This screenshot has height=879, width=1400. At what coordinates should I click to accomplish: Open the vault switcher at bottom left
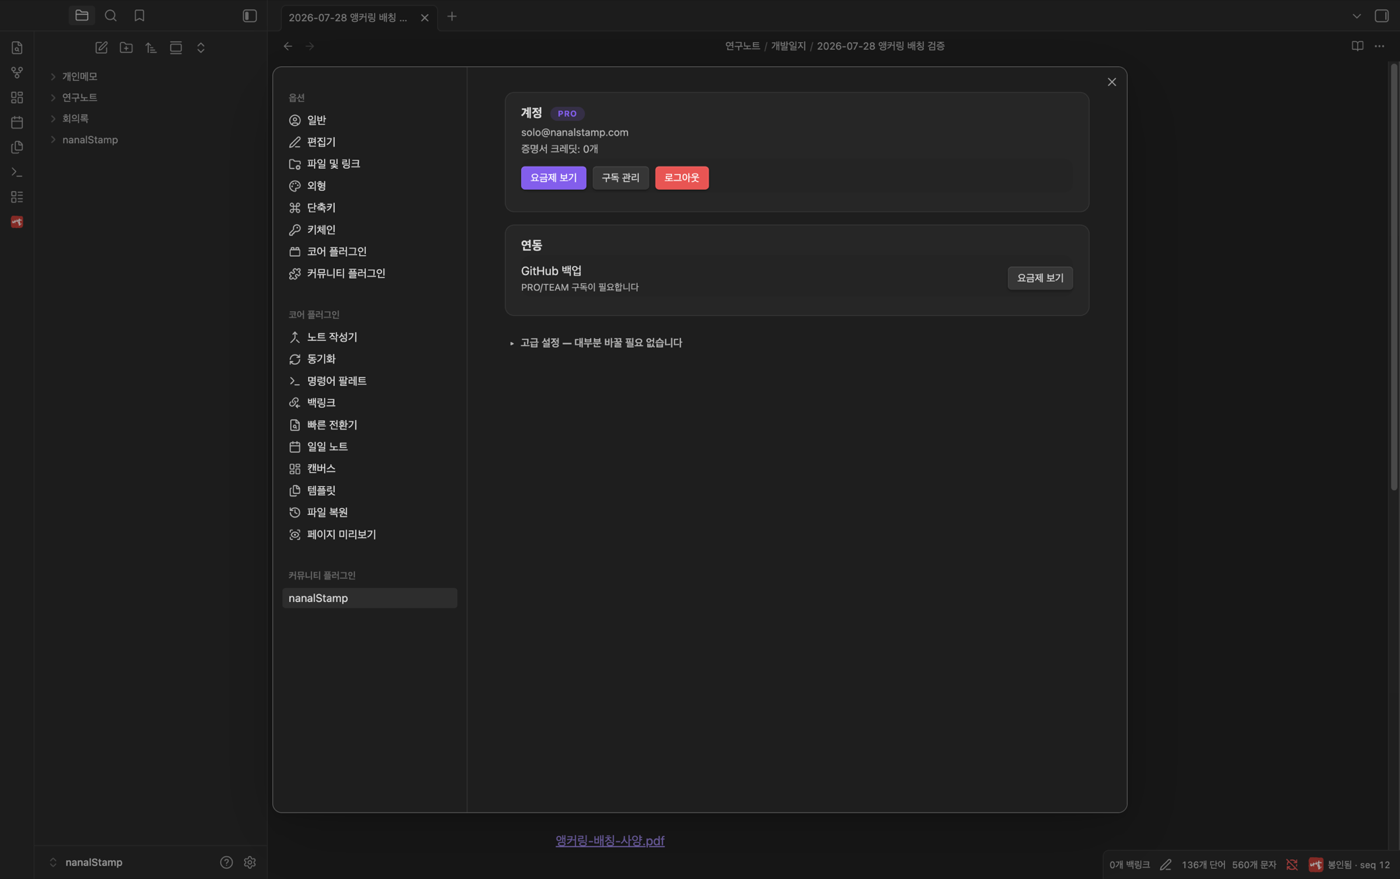coord(87,862)
